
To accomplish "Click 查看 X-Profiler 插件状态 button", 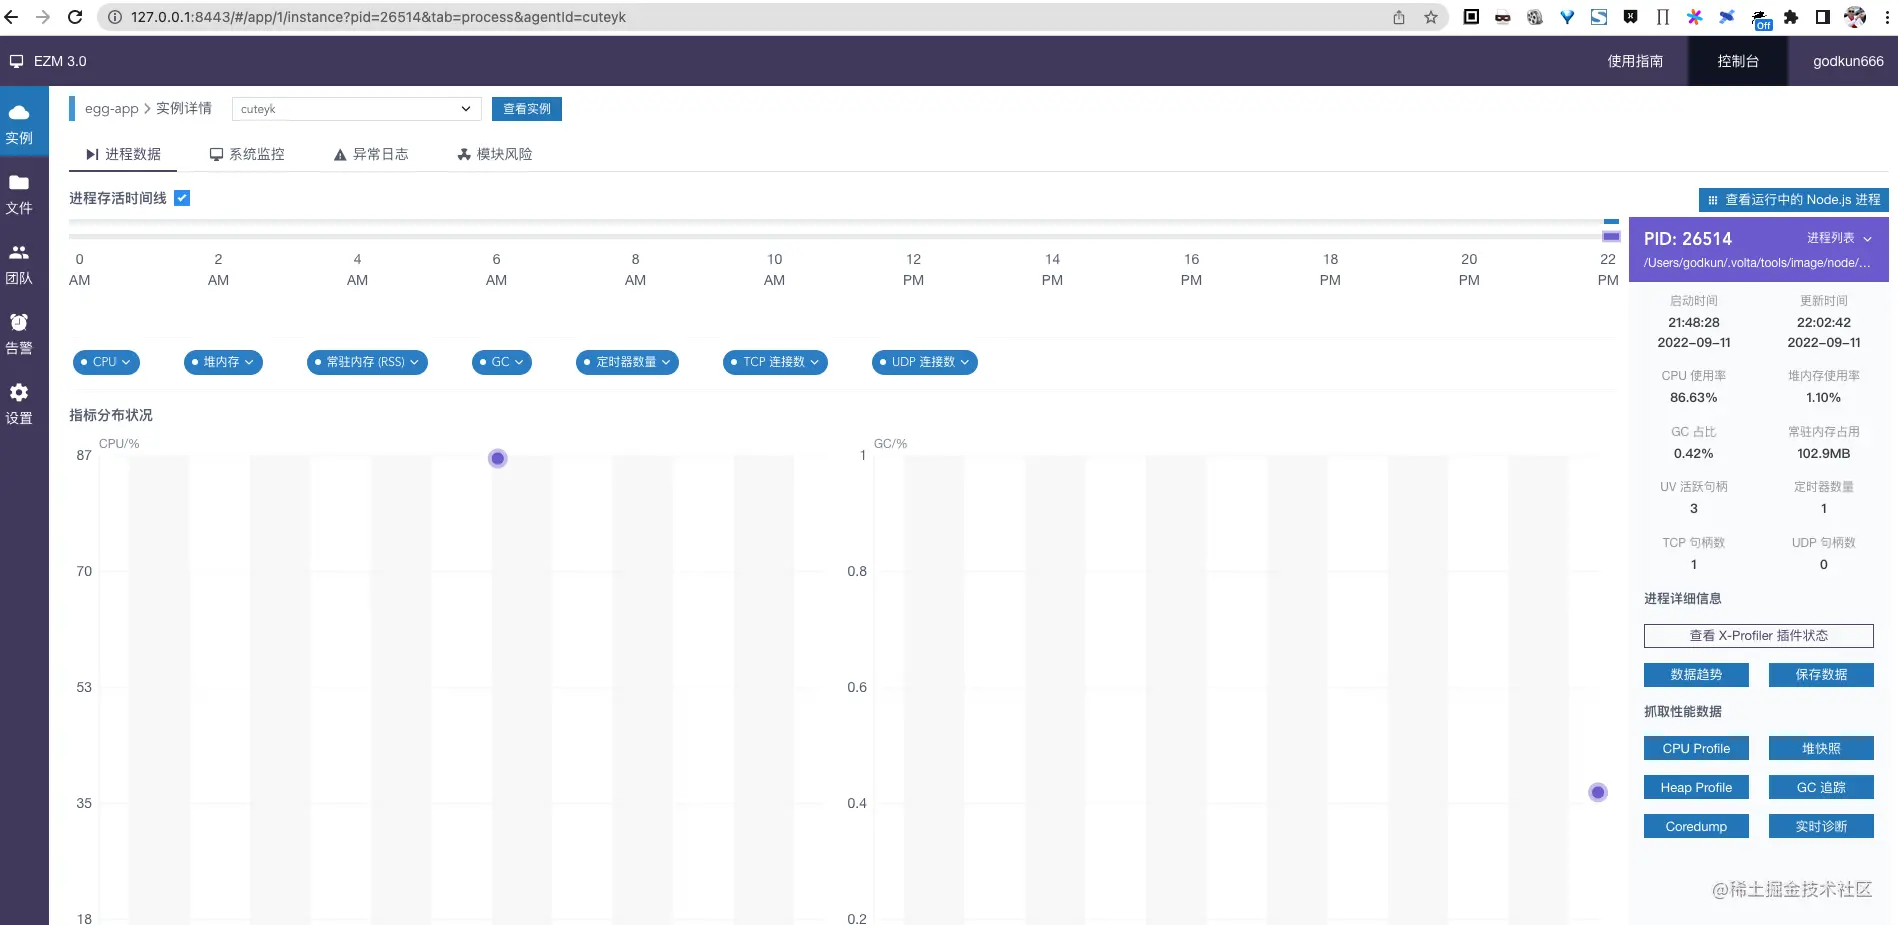I will coord(1758,636).
